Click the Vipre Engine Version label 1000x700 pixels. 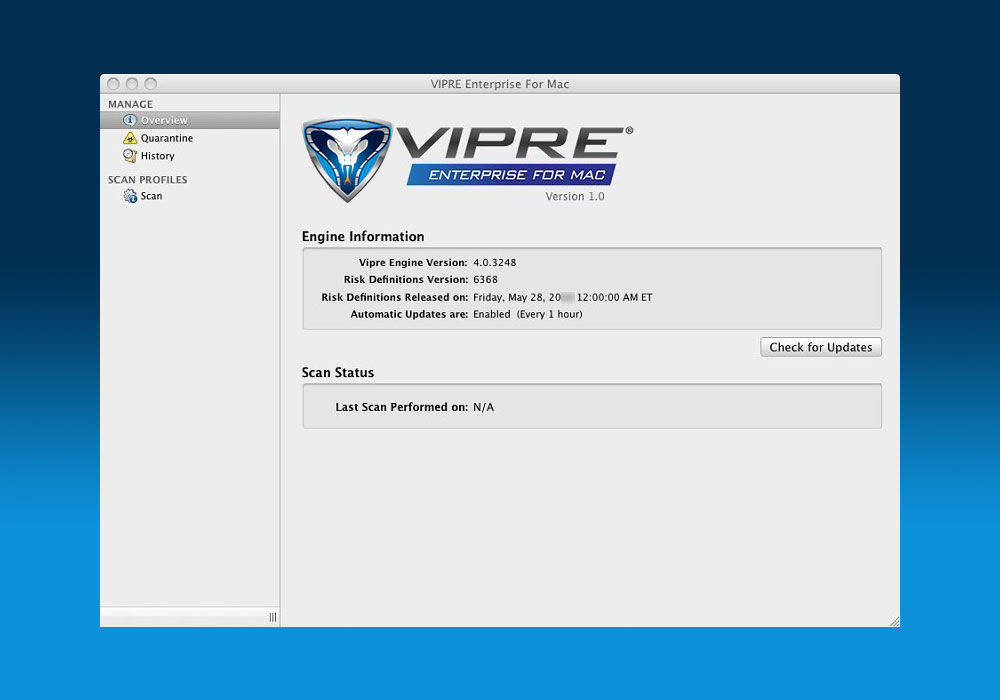point(413,262)
